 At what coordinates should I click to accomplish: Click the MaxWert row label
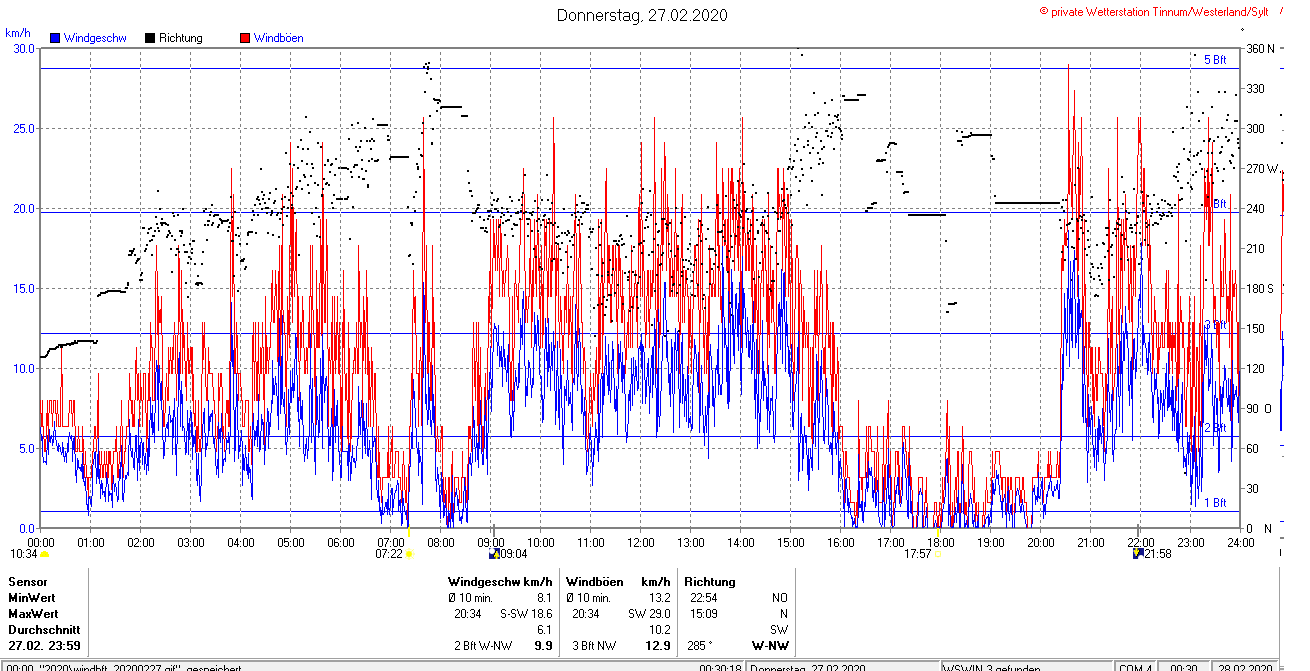[x=33, y=613]
